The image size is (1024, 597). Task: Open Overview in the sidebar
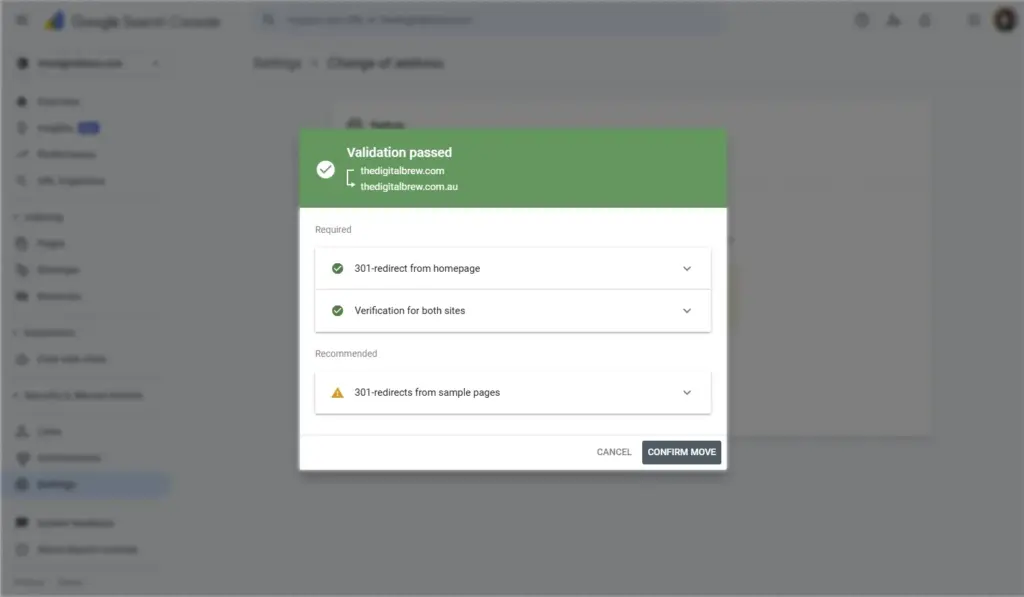(x=57, y=101)
